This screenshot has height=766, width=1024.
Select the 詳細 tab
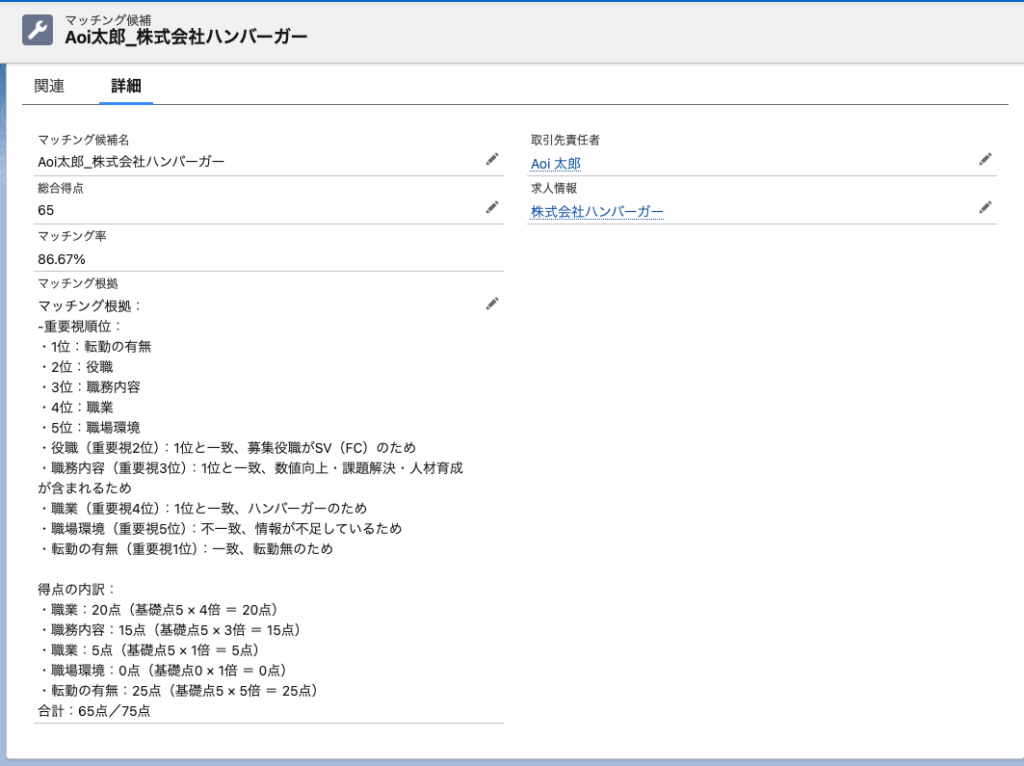pos(126,86)
